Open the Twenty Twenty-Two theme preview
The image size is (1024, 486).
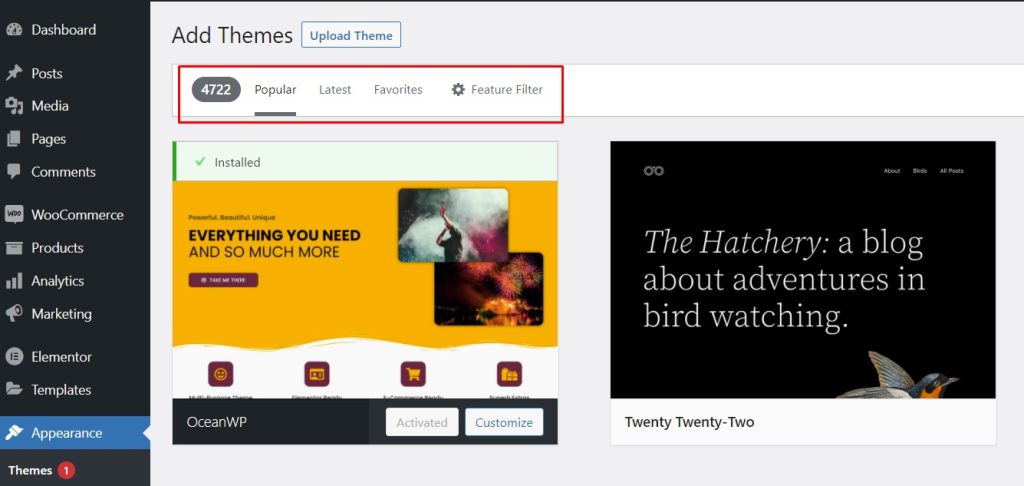[x=803, y=270]
